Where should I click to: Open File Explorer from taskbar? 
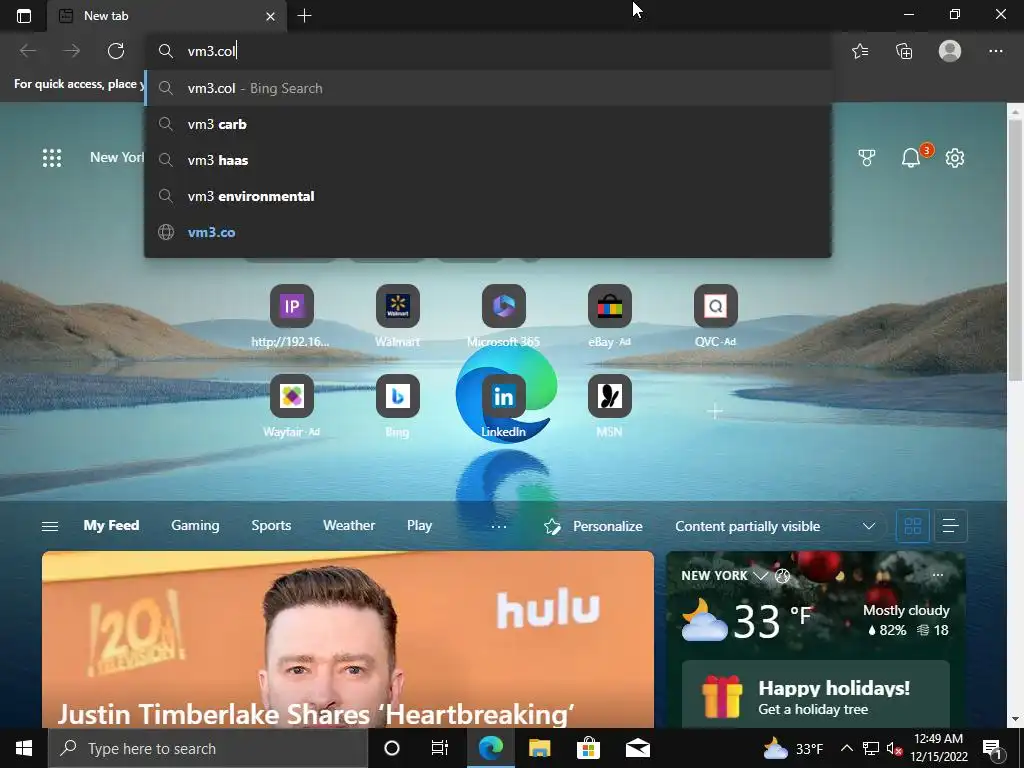[539, 748]
